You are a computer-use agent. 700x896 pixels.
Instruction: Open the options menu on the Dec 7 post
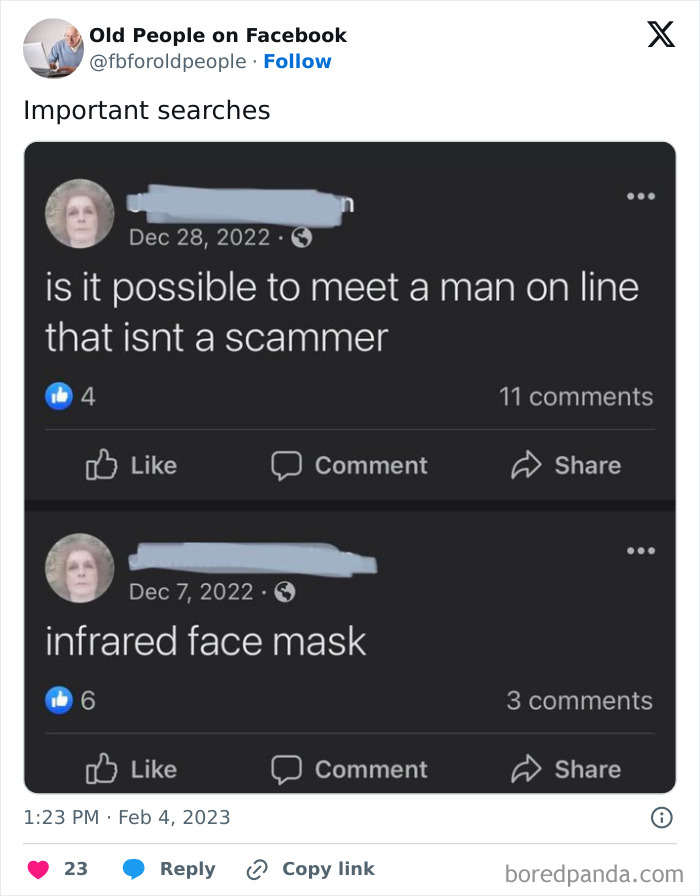click(640, 550)
